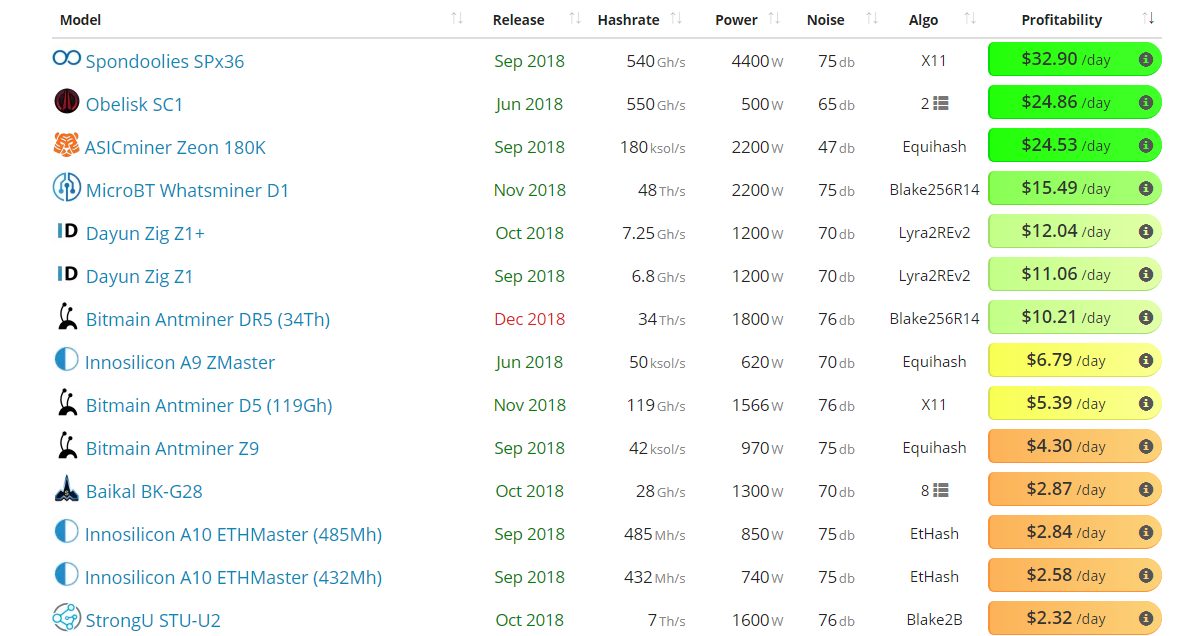
Task: Click the Baikal BK-G28 logo icon
Action: [66, 489]
